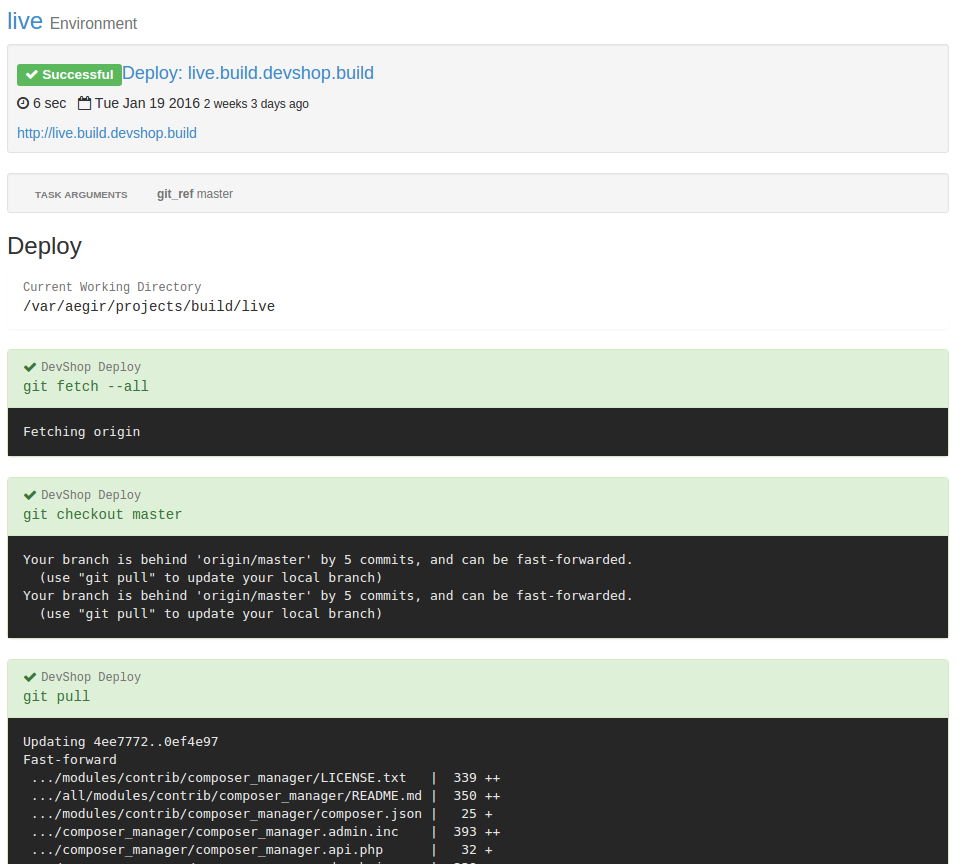
Task: Click /var/aegir/projects/build/live path text
Action: (x=149, y=306)
